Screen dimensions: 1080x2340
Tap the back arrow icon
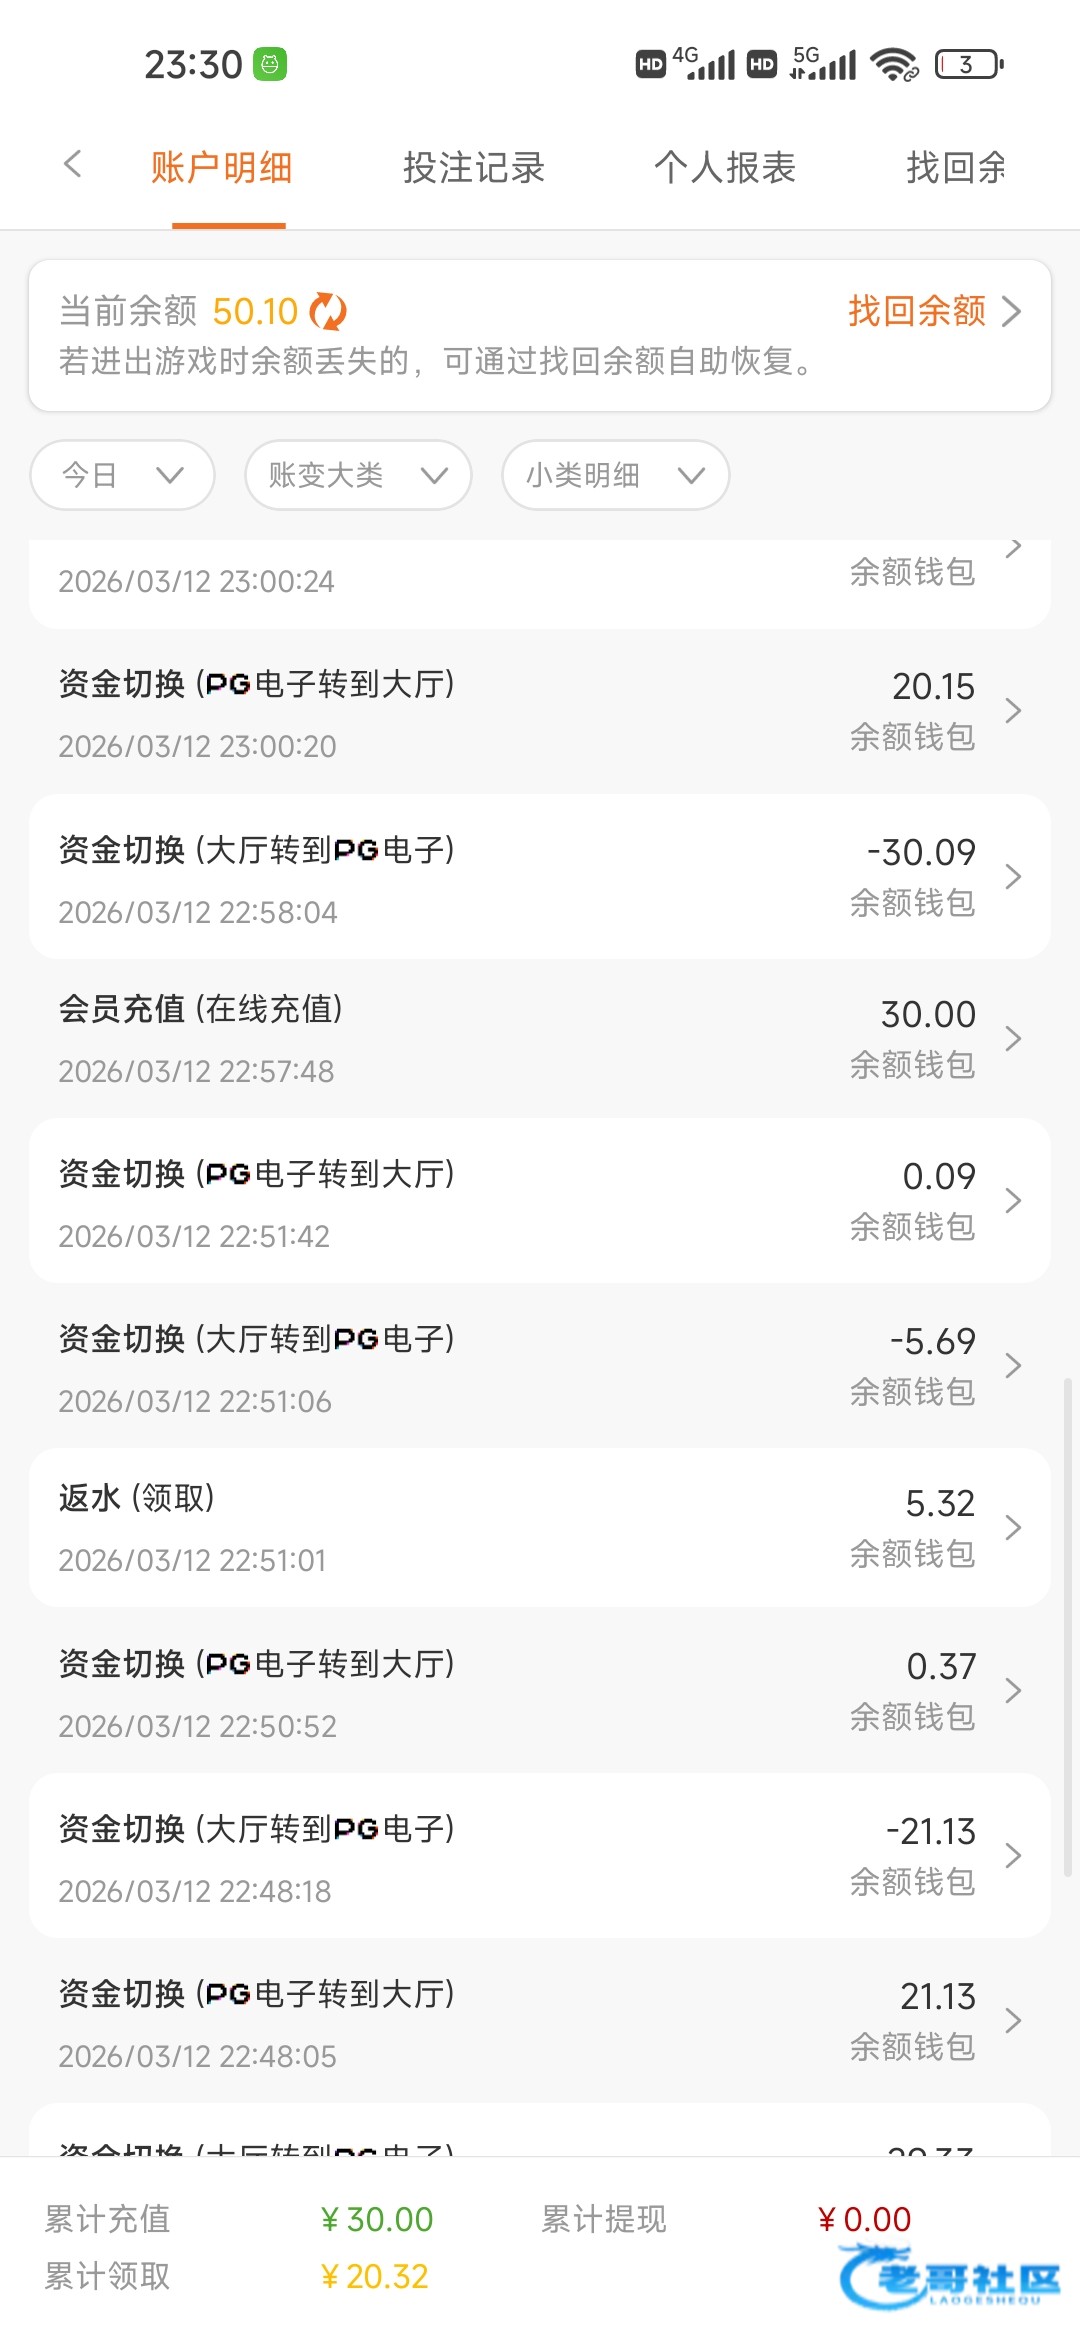(x=72, y=164)
